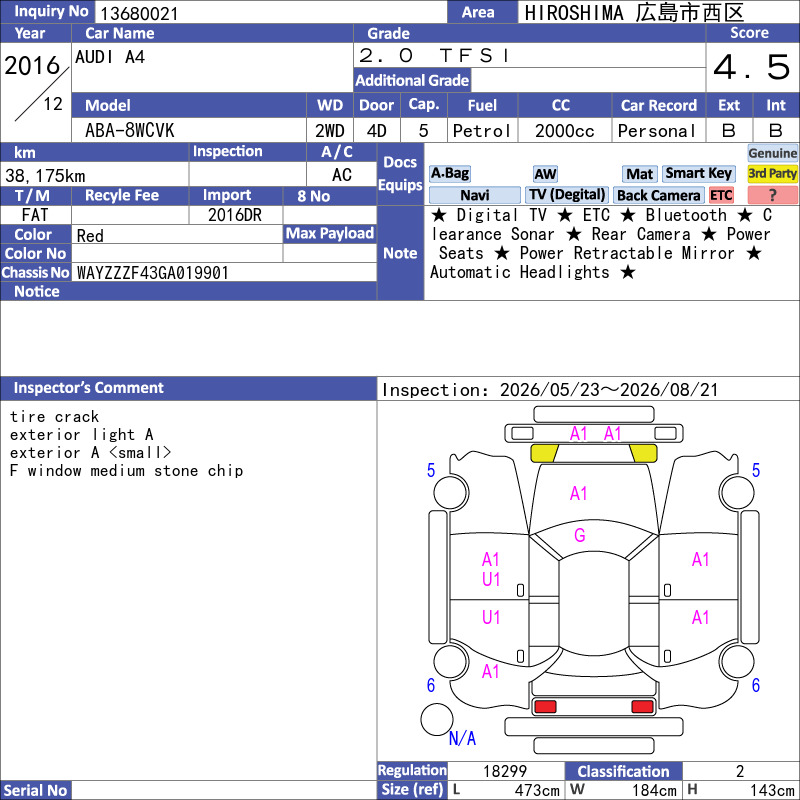The height and width of the screenshot is (800, 800).
Task: Click the AC air conditioning value
Action: coord(341,175)
